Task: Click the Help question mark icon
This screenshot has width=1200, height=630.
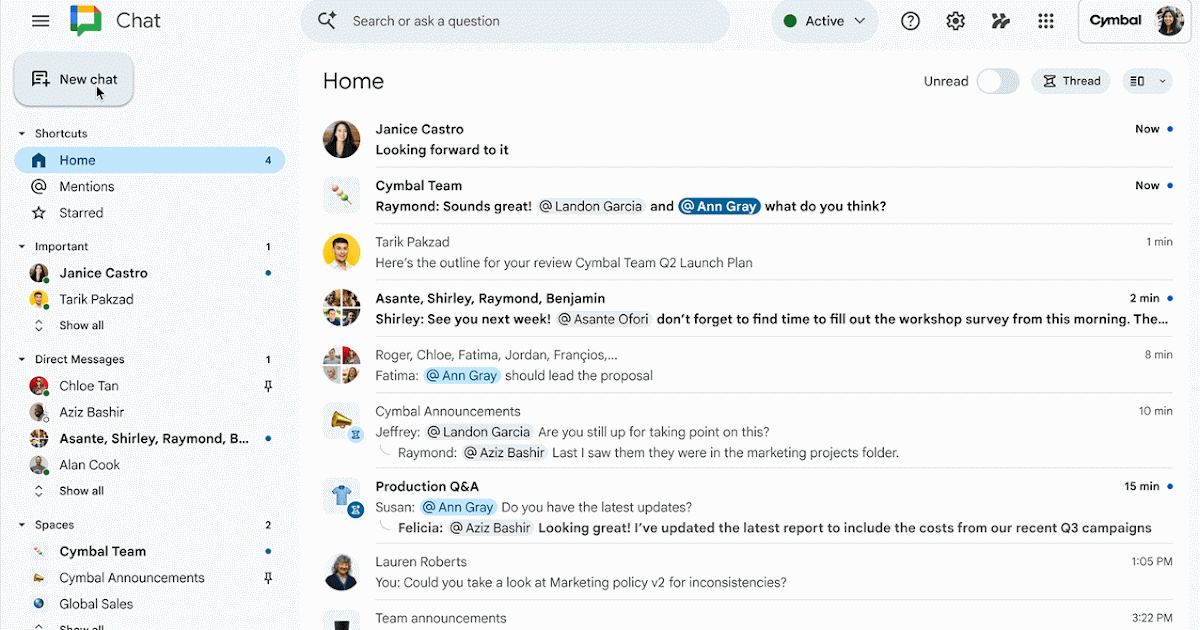Action: [x=910, y=21]
